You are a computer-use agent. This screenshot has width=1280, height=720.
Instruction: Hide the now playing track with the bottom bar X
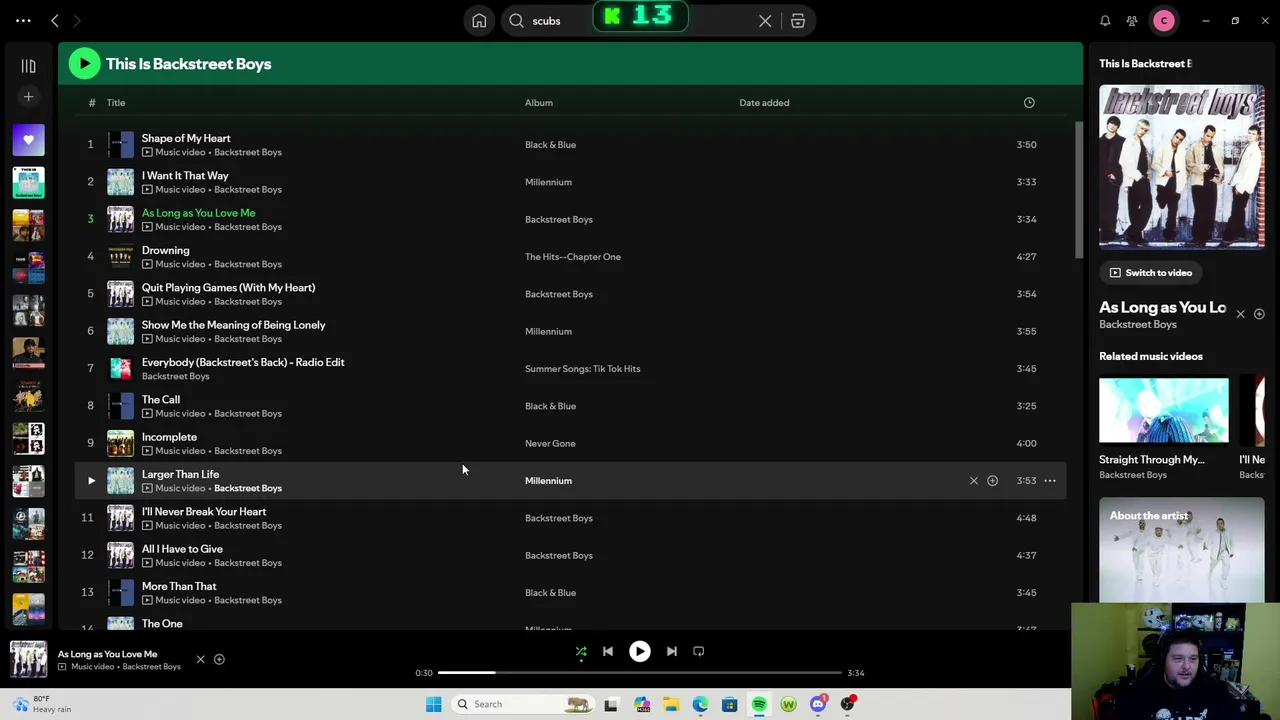(200, 660)
